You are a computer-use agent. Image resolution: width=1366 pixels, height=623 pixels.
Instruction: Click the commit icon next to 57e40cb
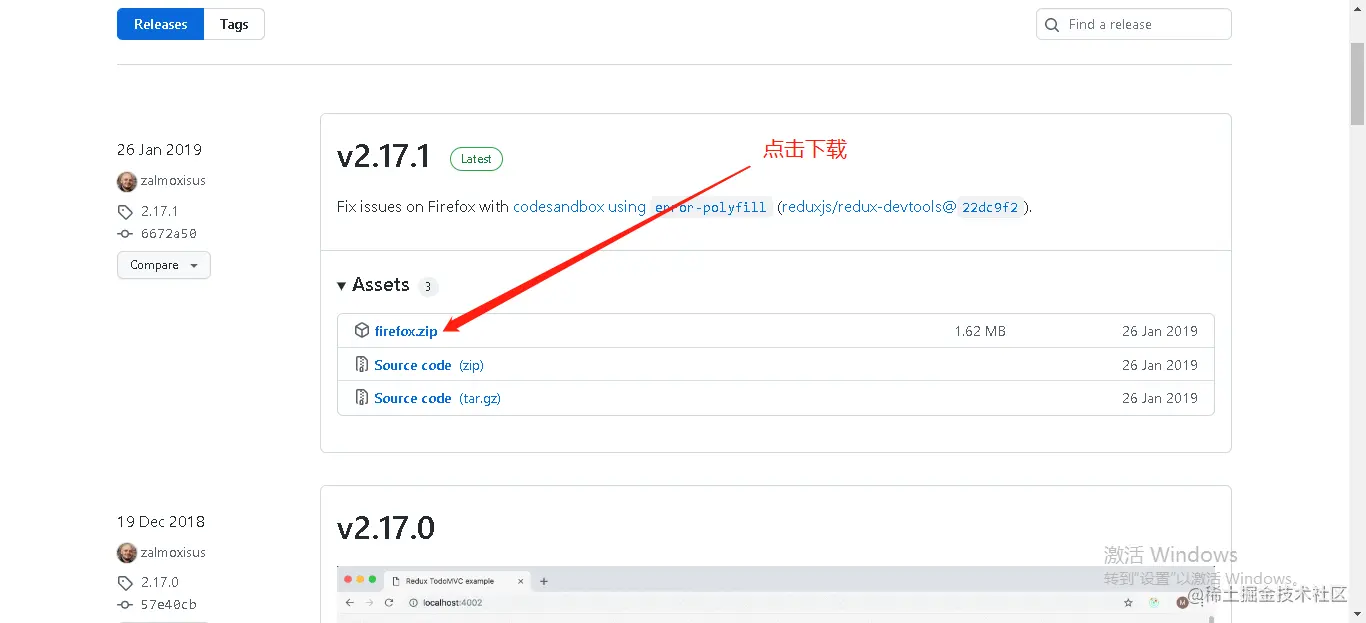[125, 605]
